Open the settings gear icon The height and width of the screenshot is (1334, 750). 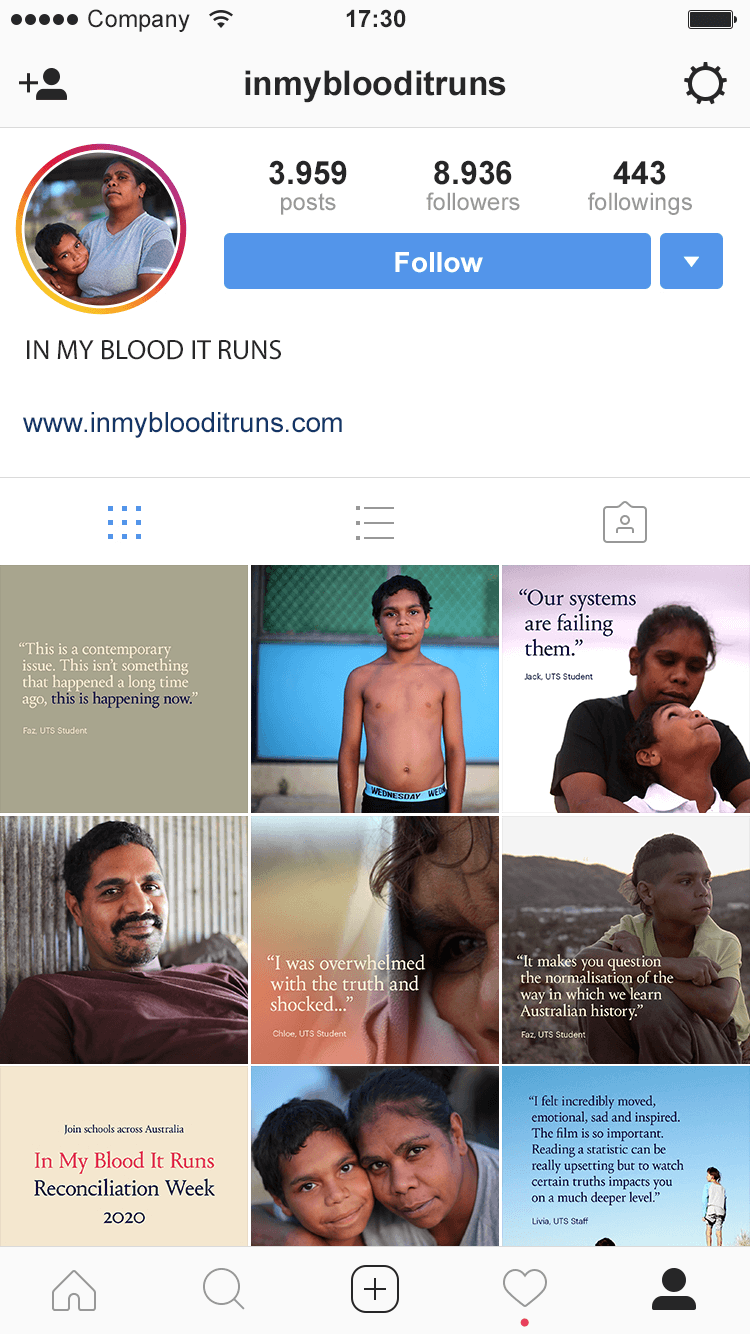tap(705, 84)
